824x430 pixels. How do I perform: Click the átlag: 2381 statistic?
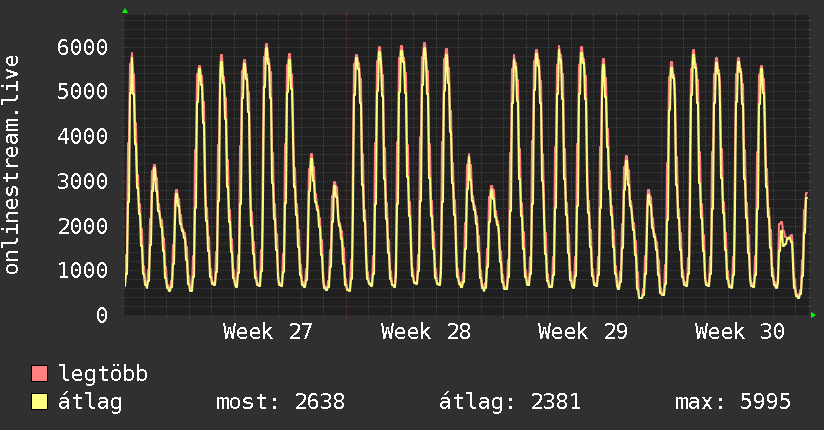pos(510,402)
